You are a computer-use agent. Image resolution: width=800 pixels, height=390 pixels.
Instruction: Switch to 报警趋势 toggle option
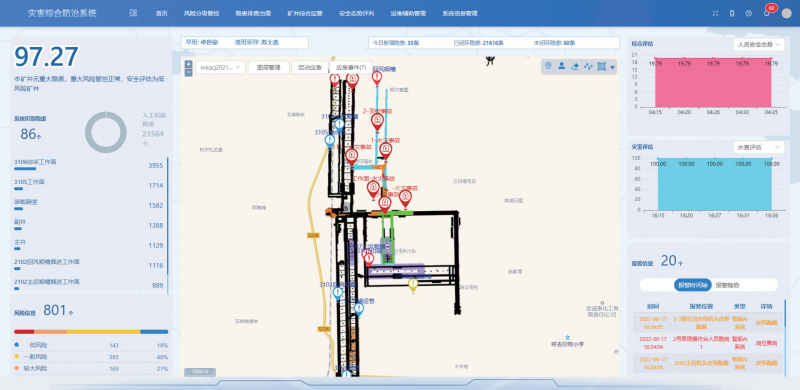pos(728,285)
